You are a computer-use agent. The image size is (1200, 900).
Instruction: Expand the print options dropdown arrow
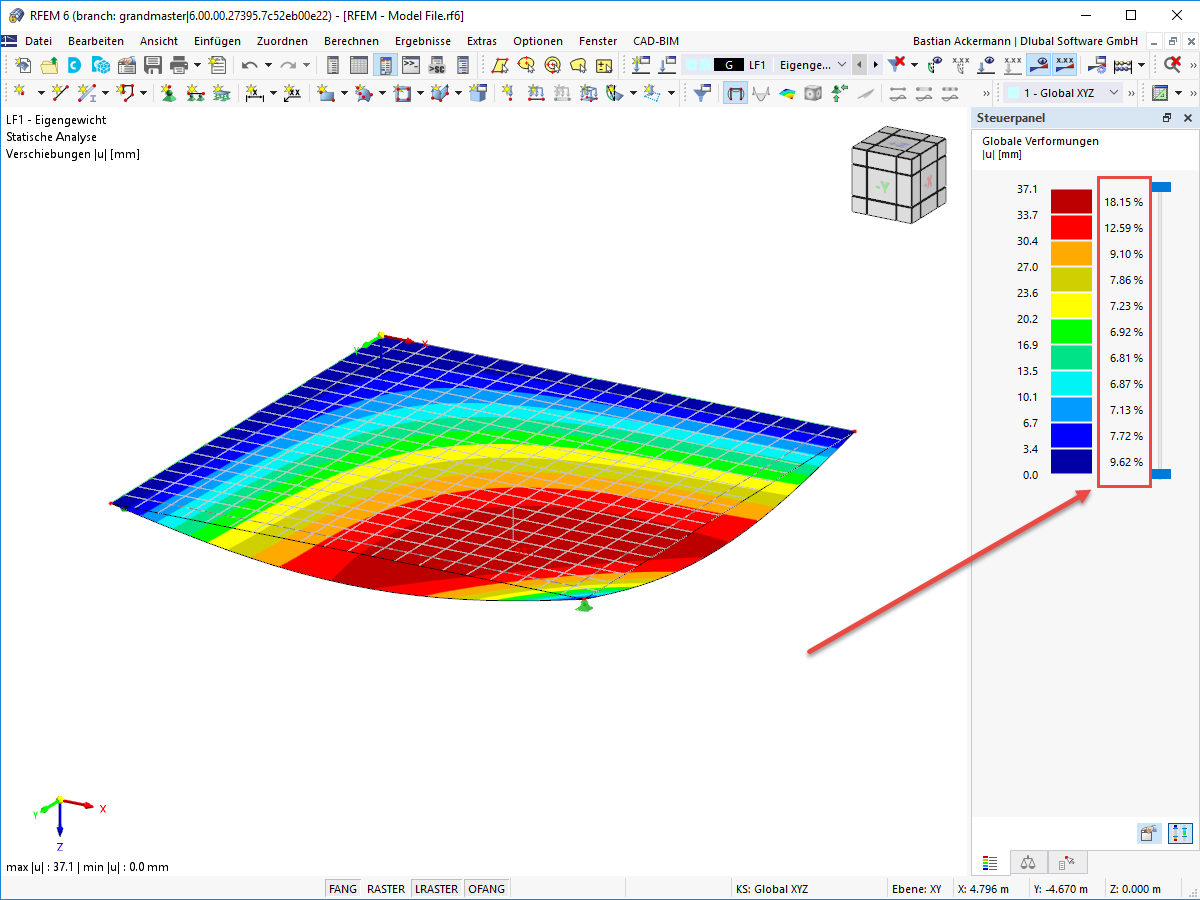pyautogui.click(x=197, y=65)
